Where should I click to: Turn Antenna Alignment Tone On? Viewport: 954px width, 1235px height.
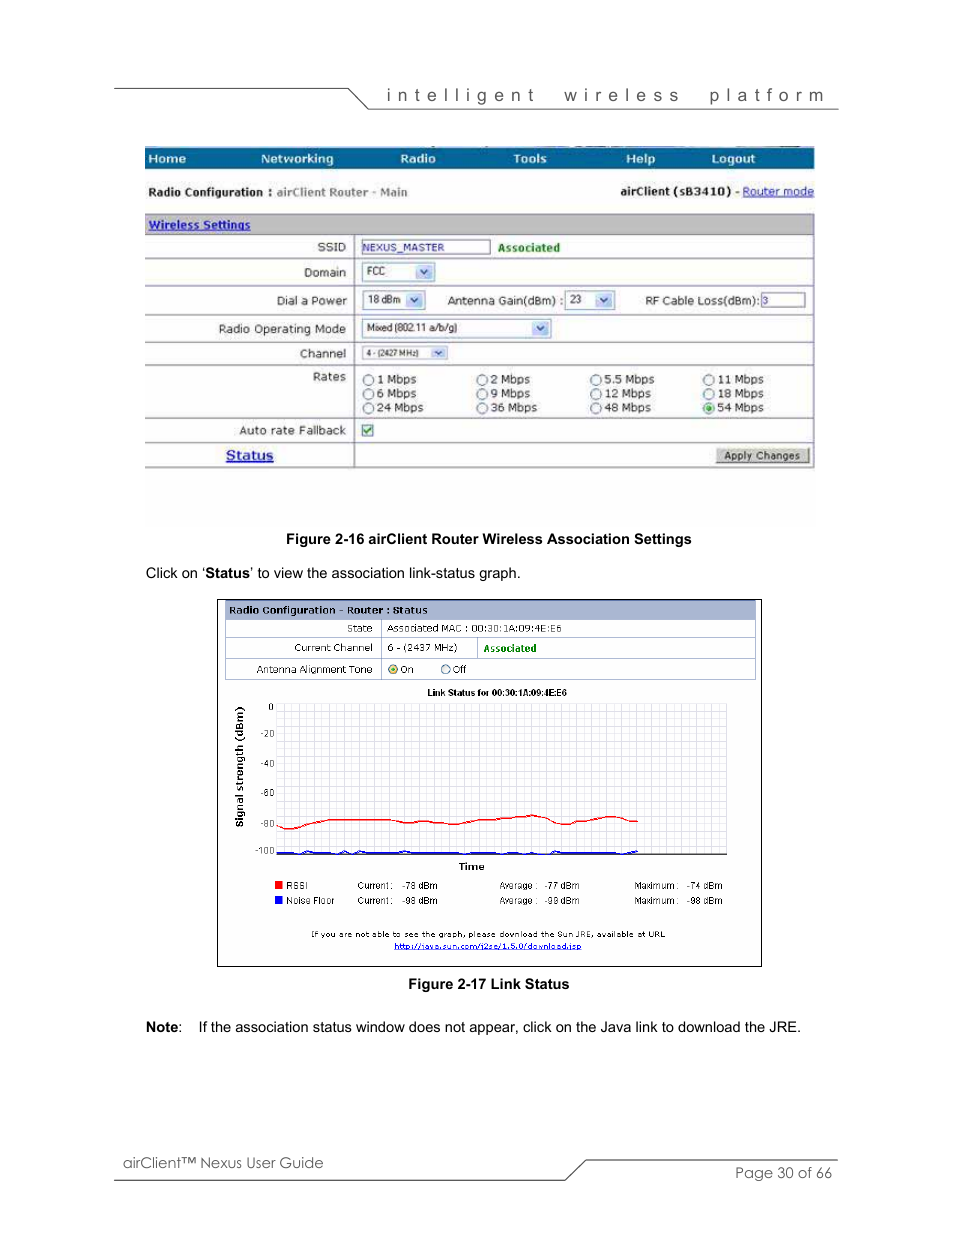pos(393,670)
